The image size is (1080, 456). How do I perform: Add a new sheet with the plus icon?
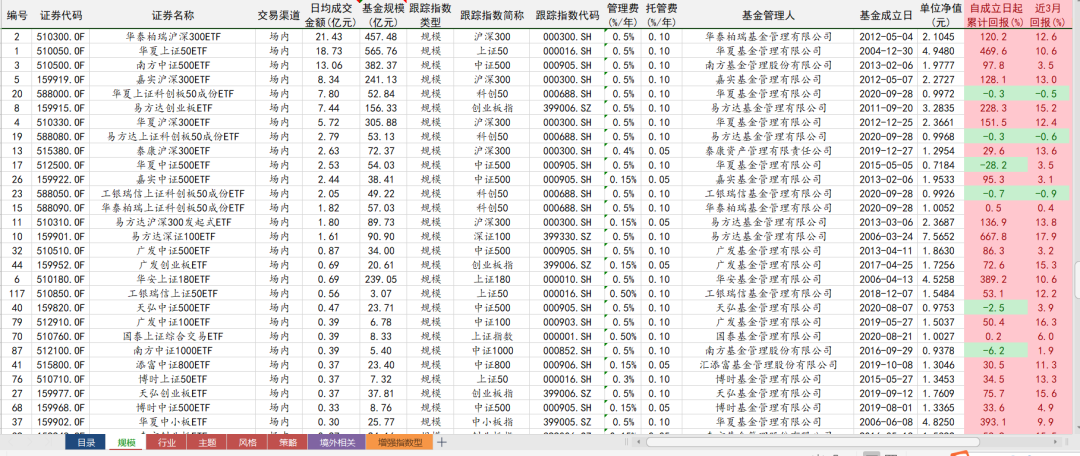(442, 442)
